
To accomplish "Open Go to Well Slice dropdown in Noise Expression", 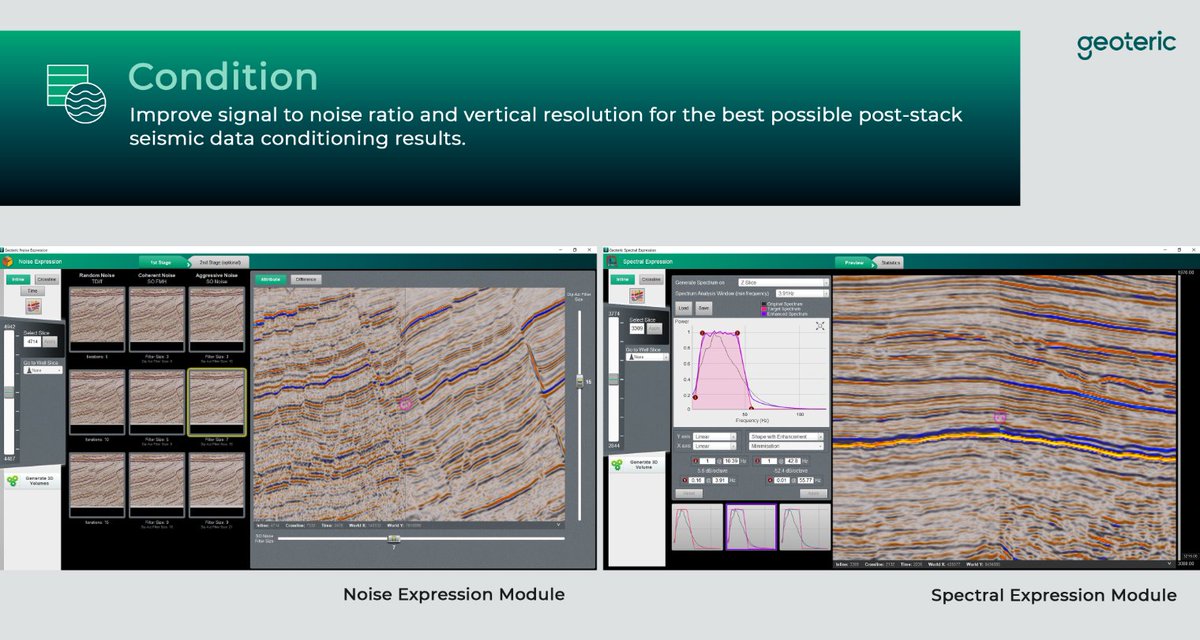I will (43, 370).
